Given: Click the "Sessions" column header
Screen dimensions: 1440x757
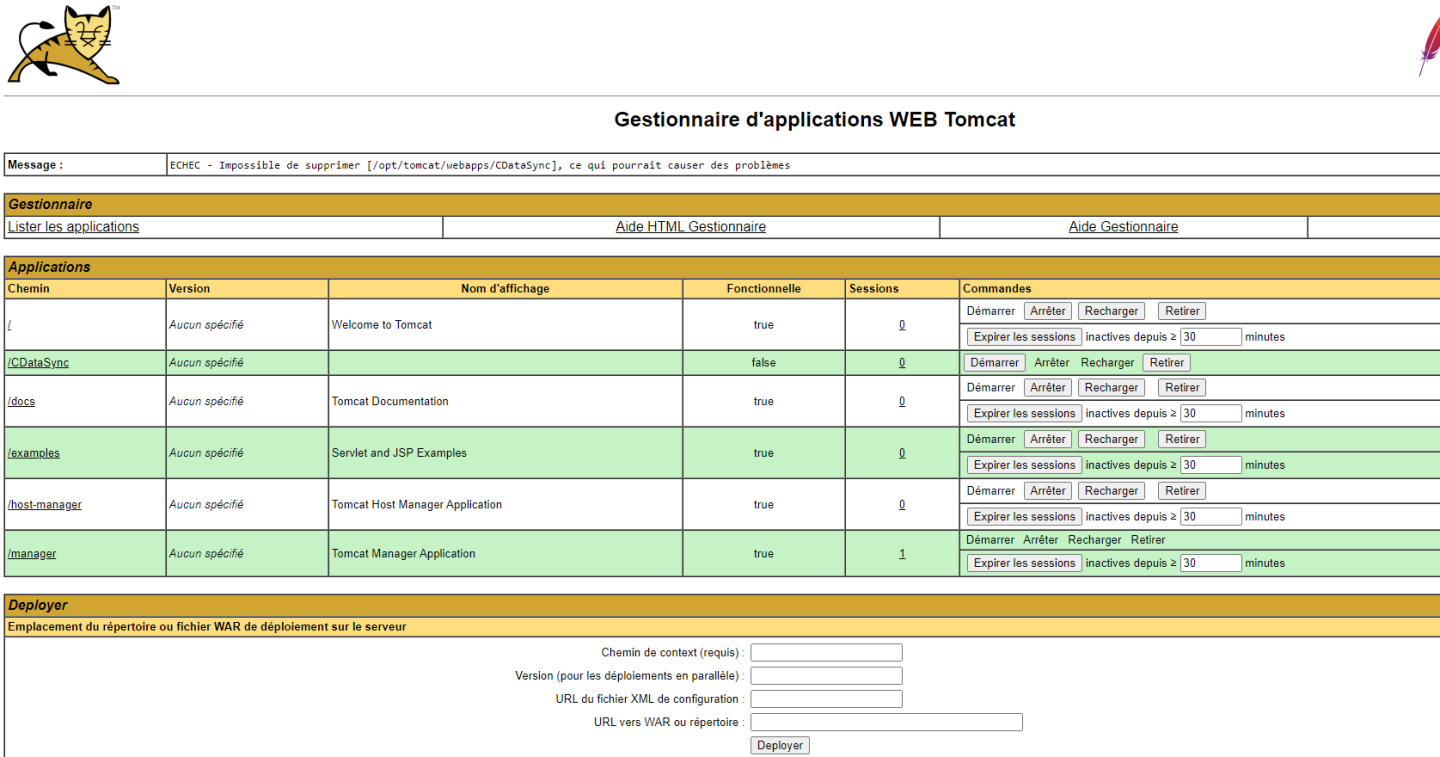Looking at the screenshot, I should pos(874,289).
